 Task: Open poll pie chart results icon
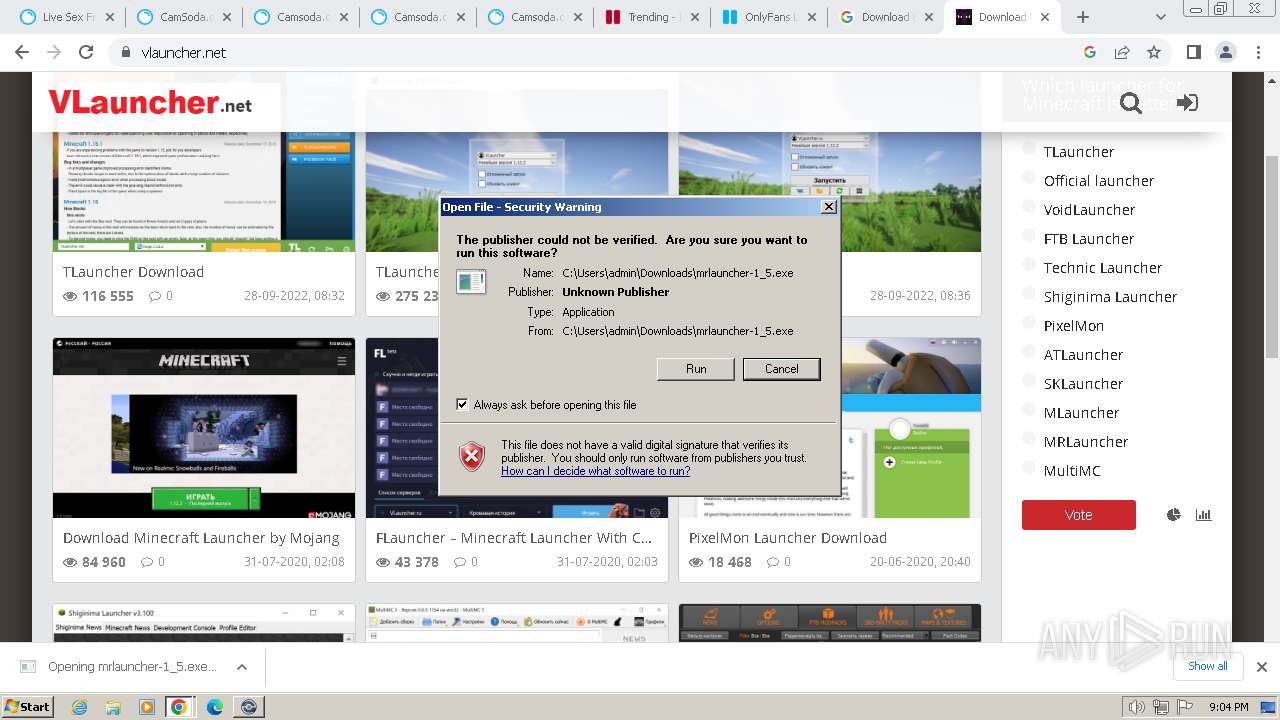[1174, 515]
